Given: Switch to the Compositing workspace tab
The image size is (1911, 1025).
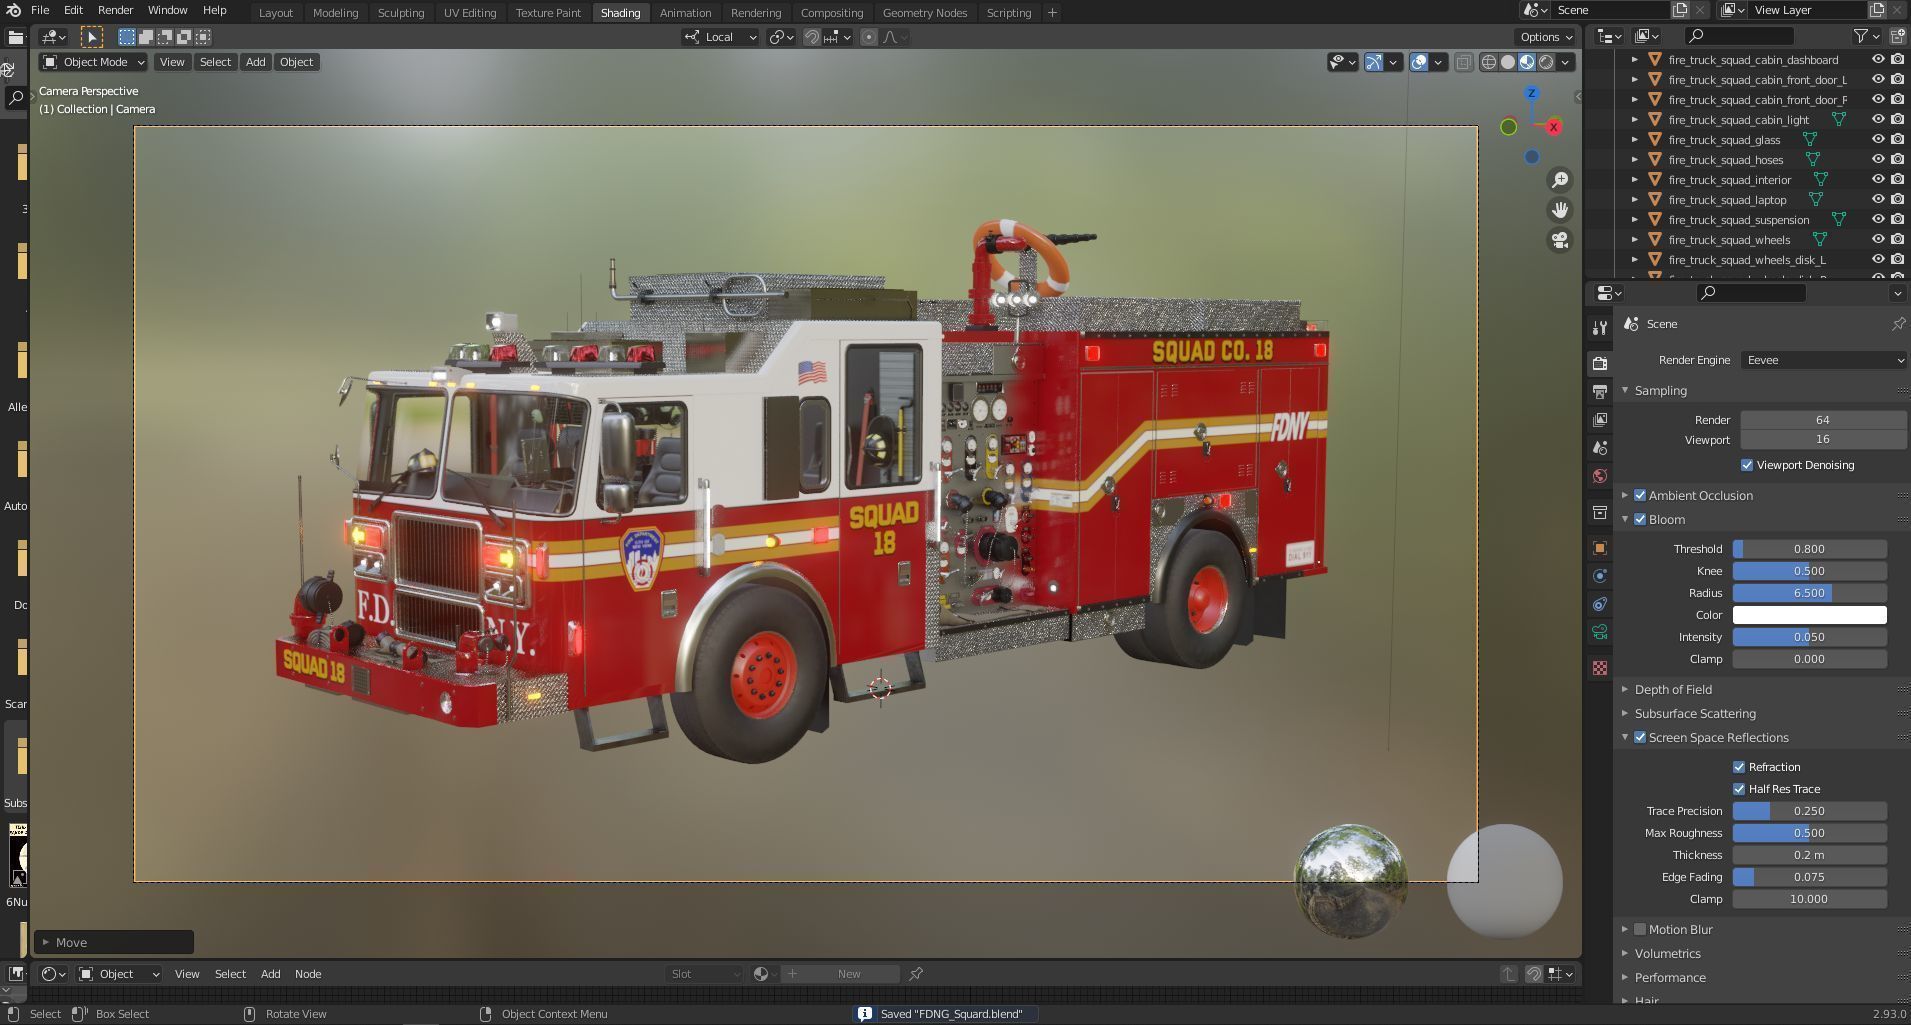Looking at the screenshot, I should click(x=831, y=13).
